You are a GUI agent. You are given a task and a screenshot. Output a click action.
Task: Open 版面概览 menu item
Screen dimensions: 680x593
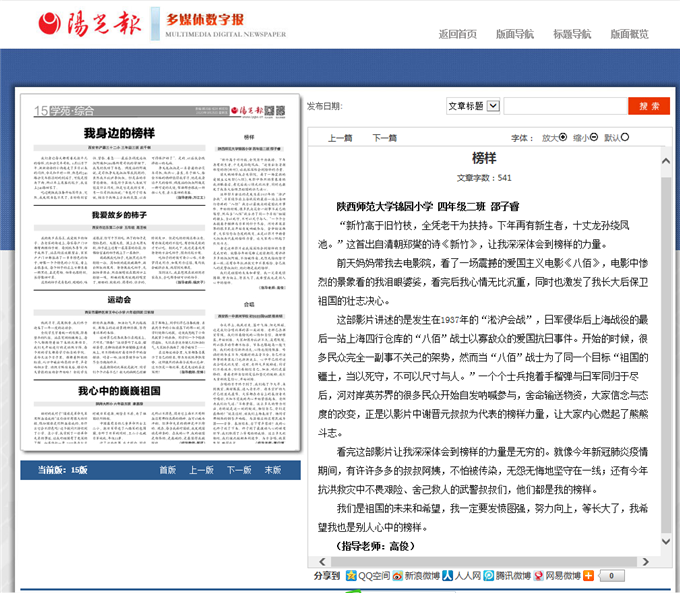[x=629, y=34]
